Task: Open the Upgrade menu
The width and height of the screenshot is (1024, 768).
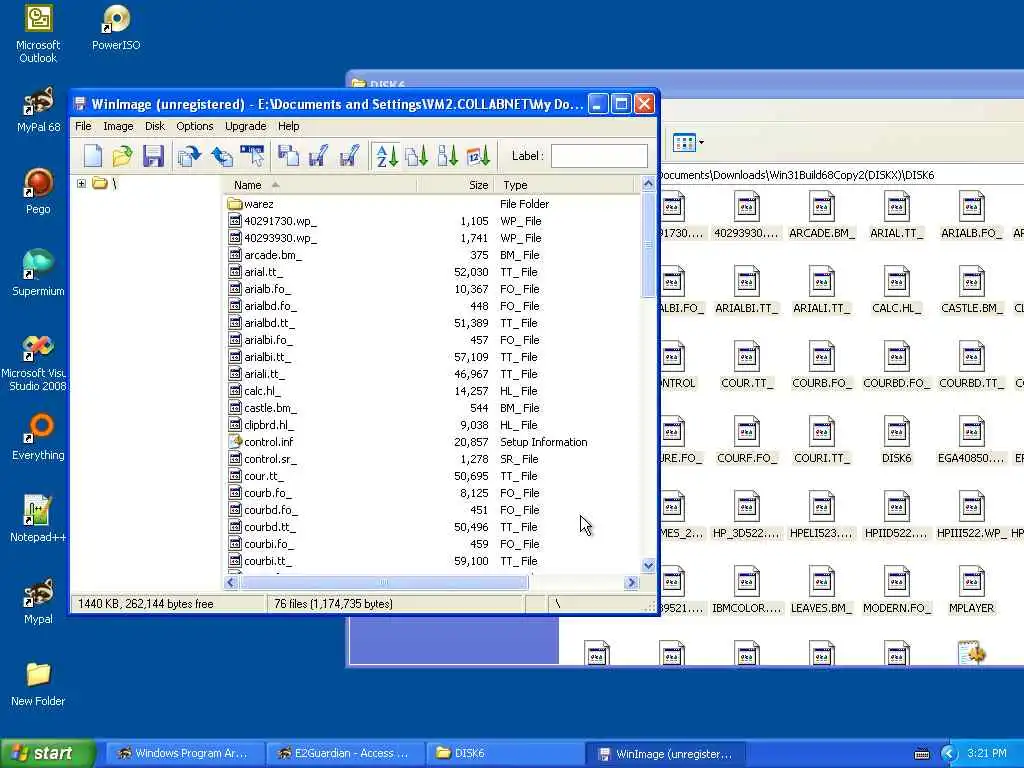Action: coord(246,126)
